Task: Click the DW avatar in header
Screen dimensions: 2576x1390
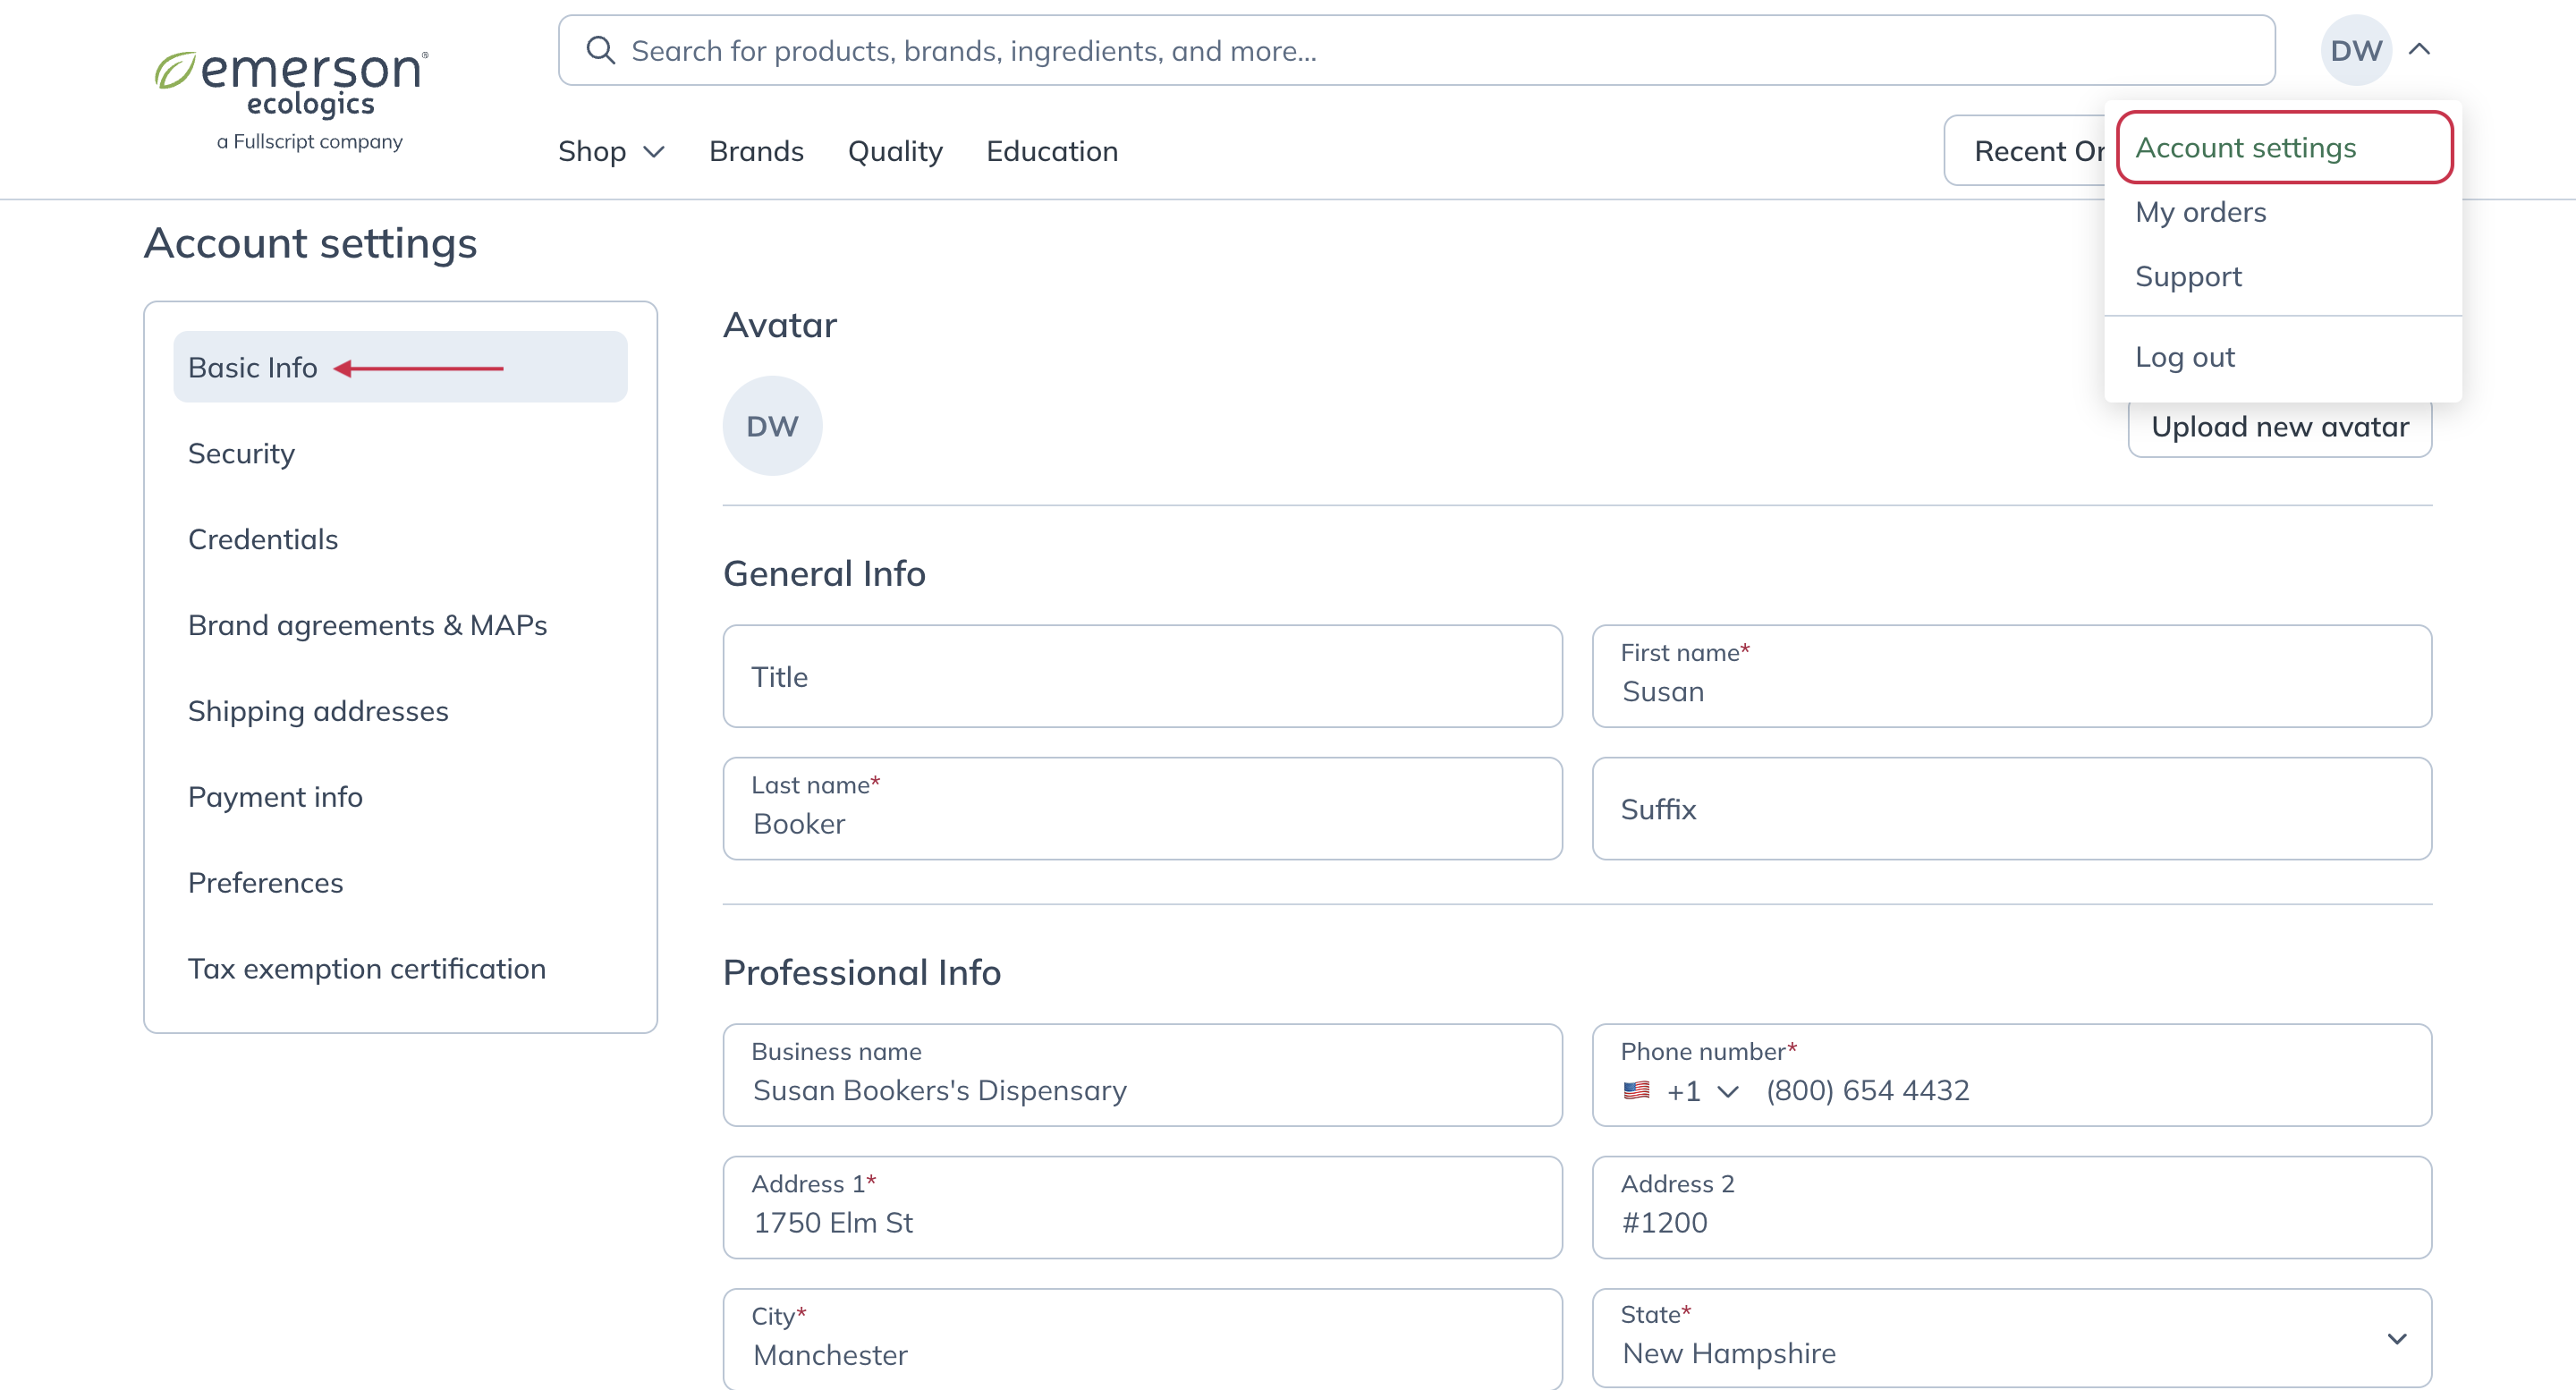Action: 2355,50
